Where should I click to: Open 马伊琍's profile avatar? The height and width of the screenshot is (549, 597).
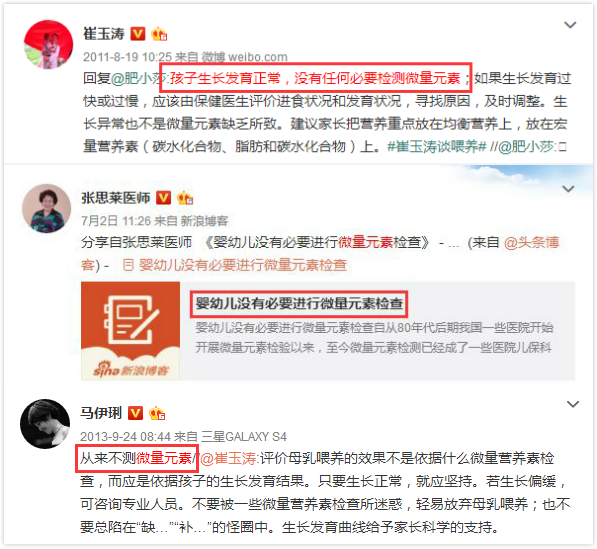click(x=45, y=423)
